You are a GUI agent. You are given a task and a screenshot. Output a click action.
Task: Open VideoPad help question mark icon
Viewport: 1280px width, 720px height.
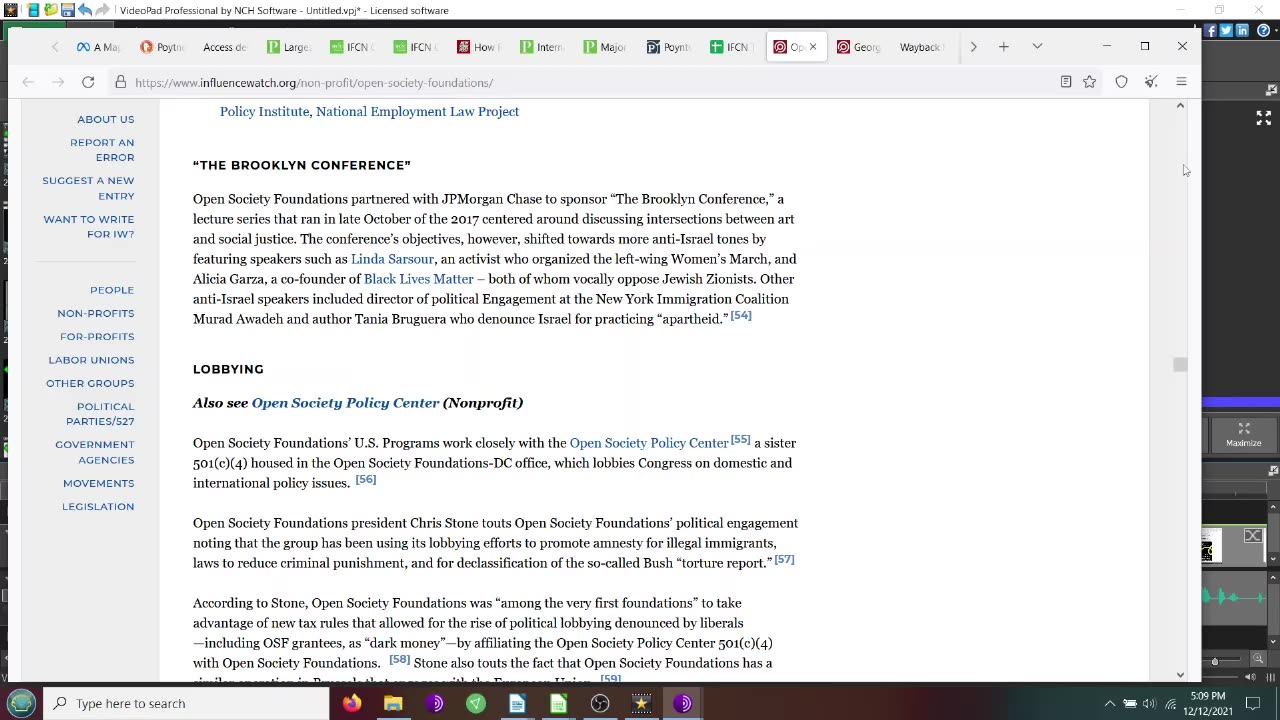tap(1263, 31)
